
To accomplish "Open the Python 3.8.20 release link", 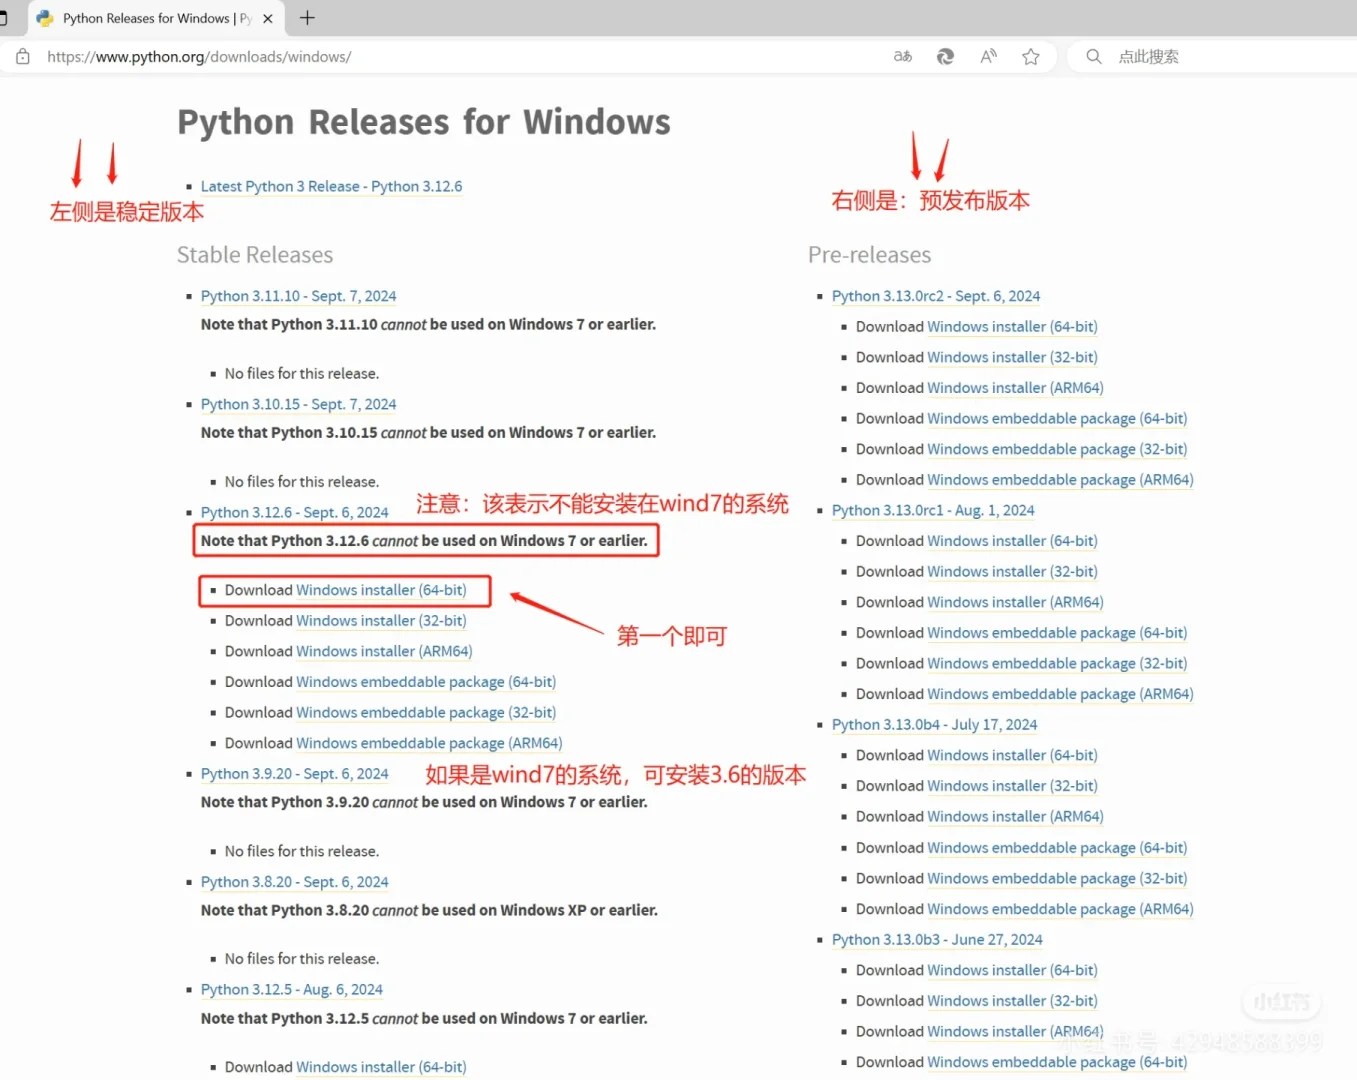I will click(295, 881).
